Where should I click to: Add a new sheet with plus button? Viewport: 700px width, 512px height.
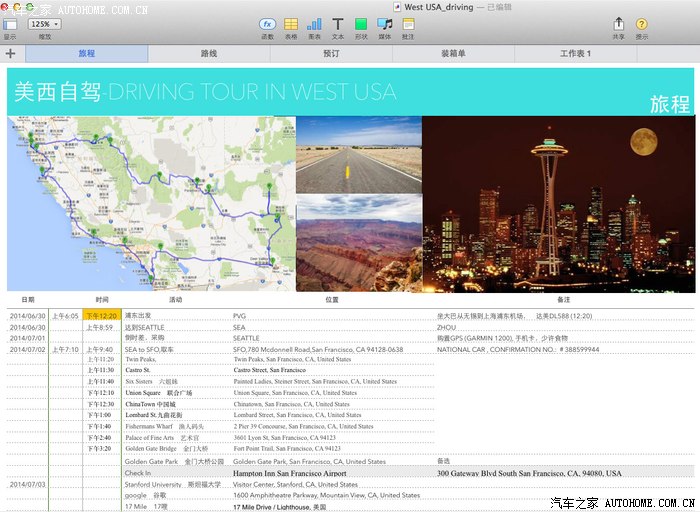(10, 53)
